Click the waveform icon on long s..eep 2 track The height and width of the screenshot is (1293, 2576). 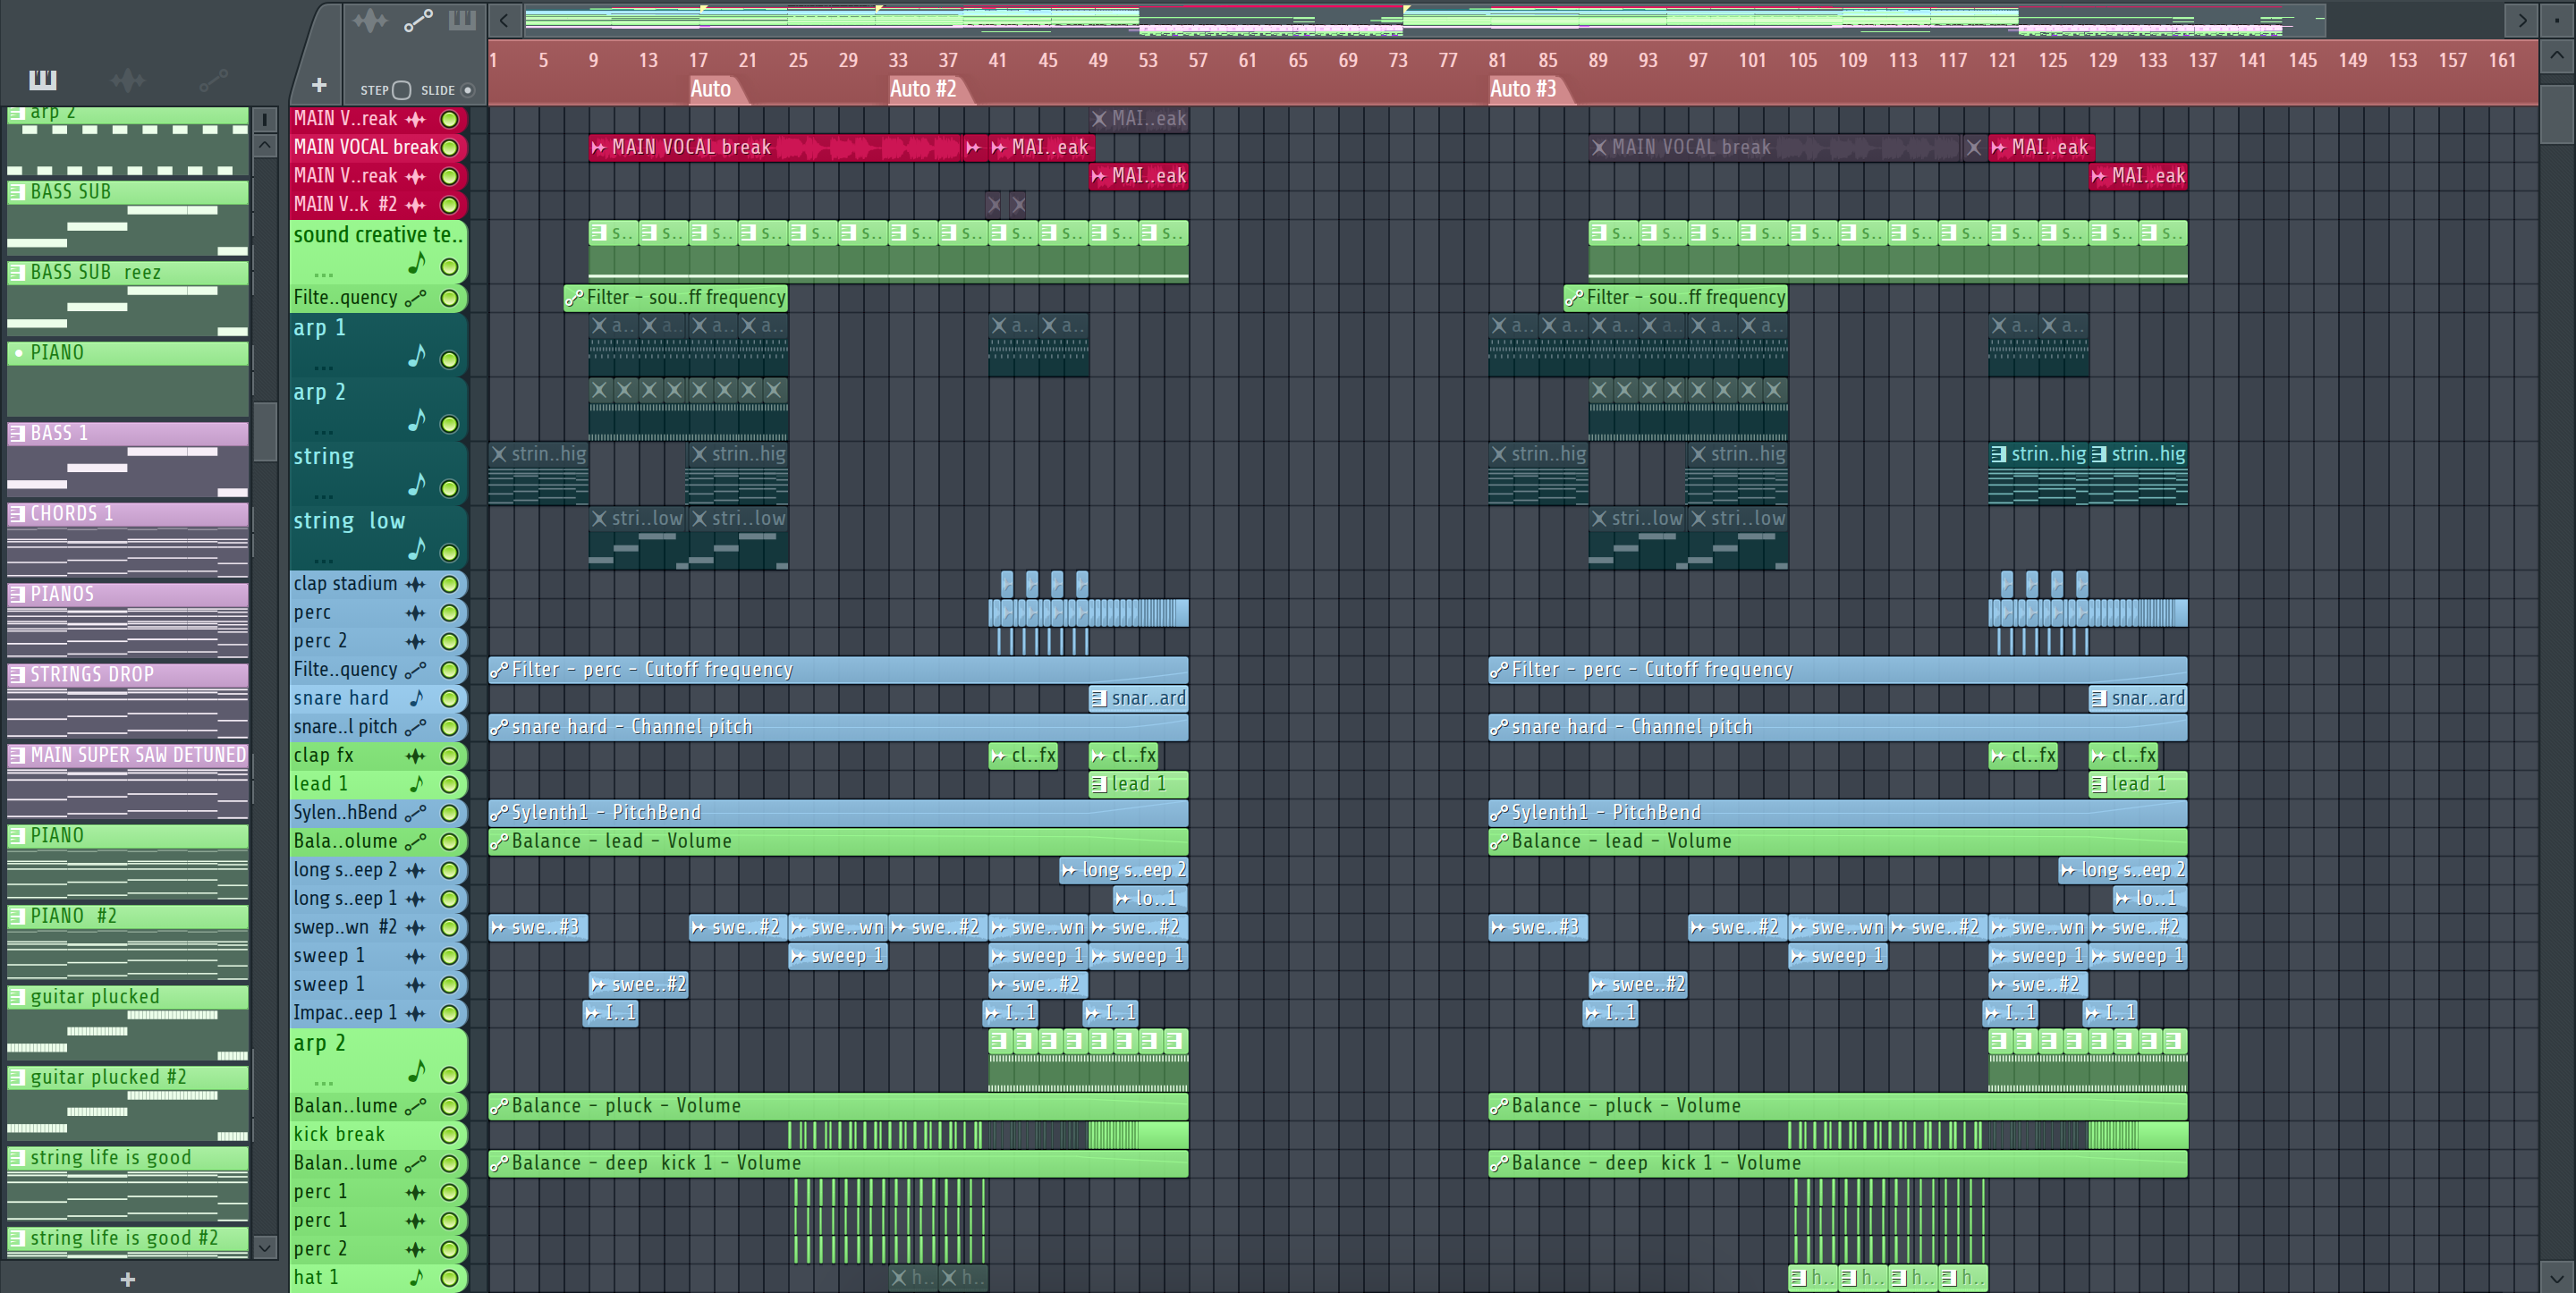[x=416, y=870]
